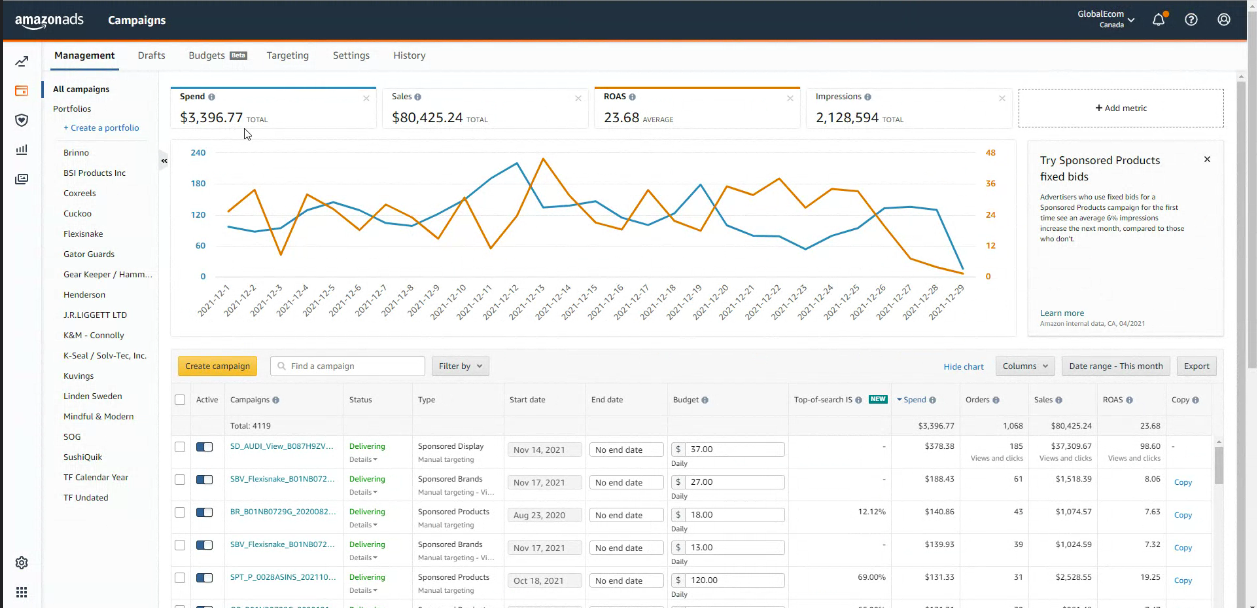Open the shield heart icon in left rail

[21, 120]
